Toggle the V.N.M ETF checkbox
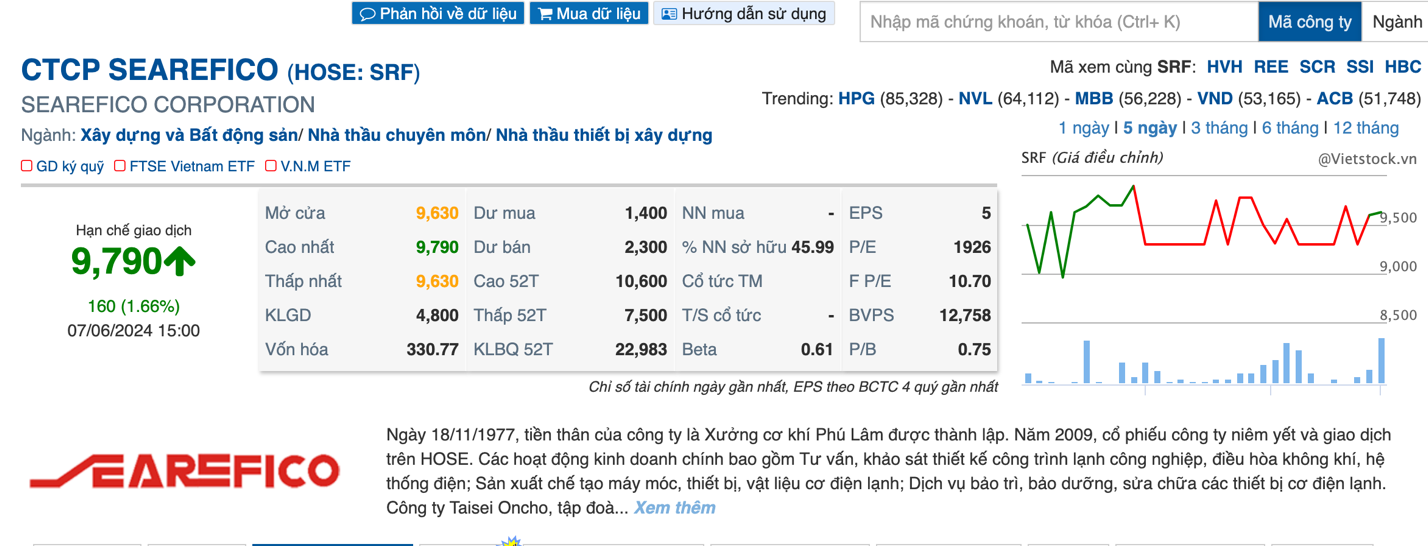1428x546 pixels. [270, 166]
